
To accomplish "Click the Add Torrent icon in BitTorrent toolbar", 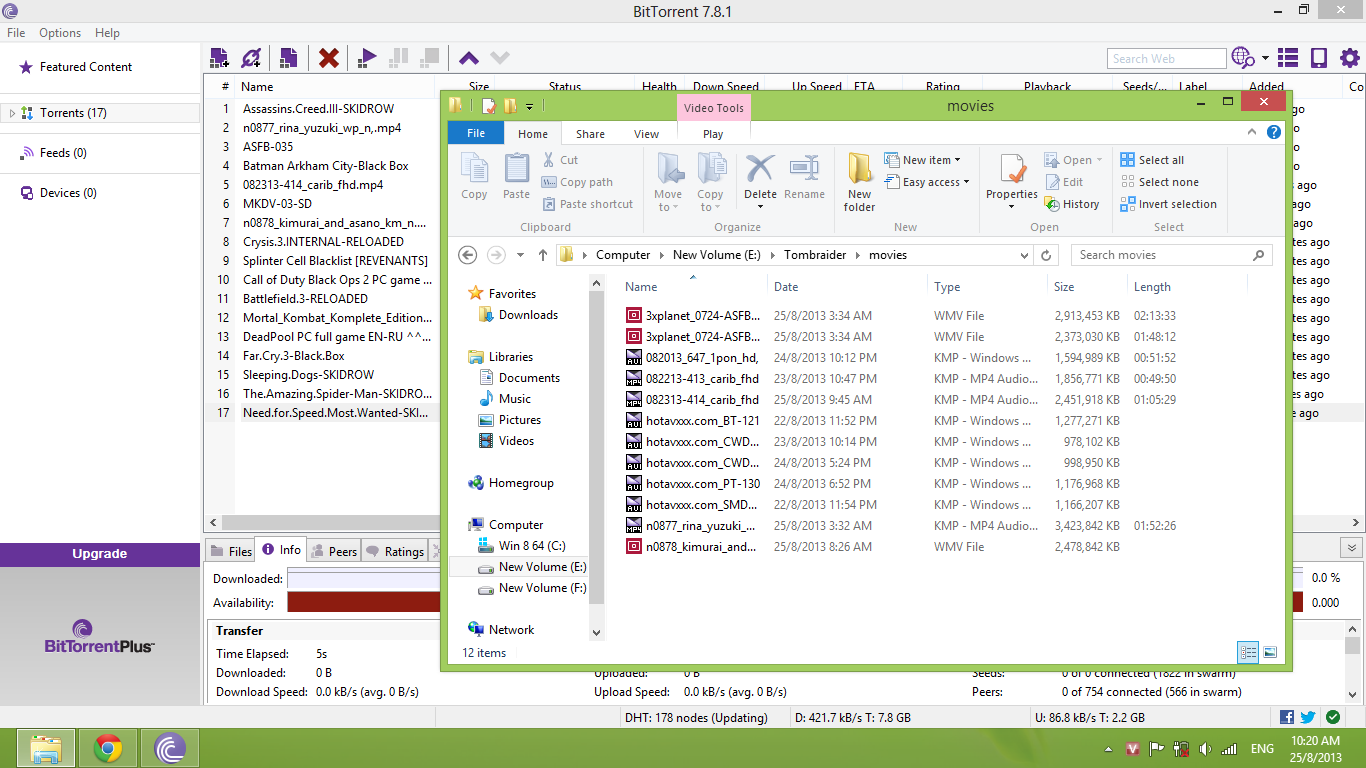I will tap(219, 58).
